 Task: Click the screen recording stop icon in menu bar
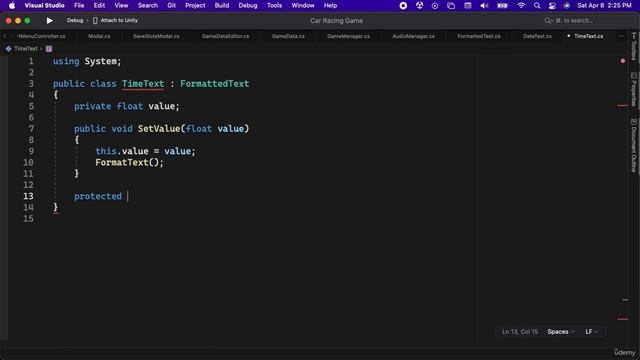coord(403,5)
